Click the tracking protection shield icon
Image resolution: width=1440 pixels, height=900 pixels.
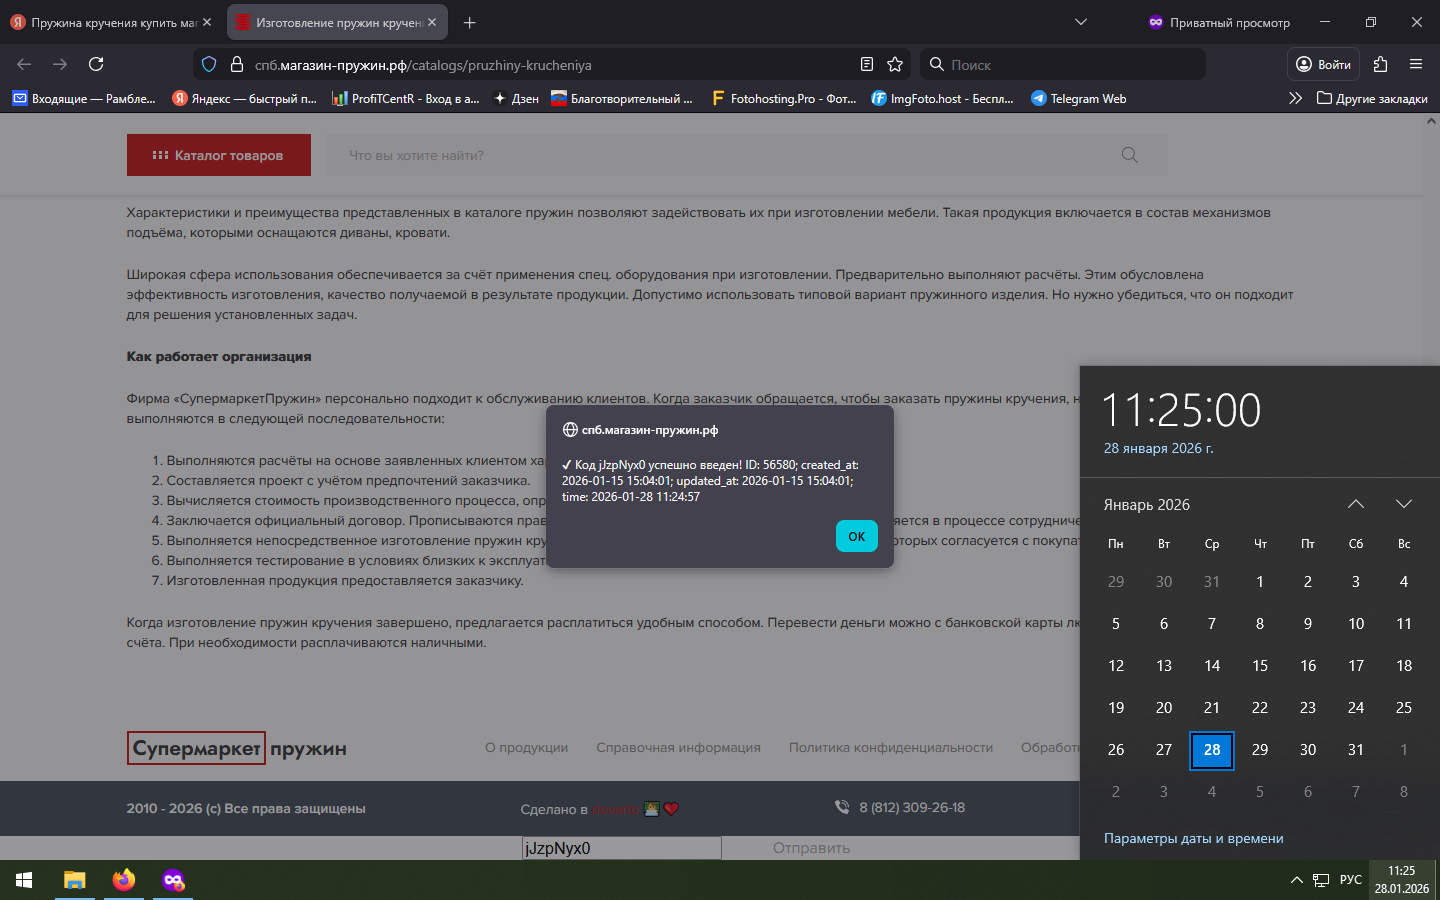coord(209,64)
